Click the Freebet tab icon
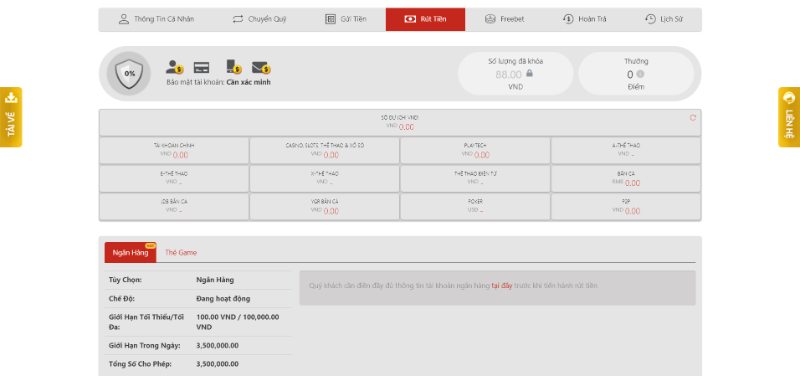The height and width of the screenshot is (376, 800). pos(490,19)
